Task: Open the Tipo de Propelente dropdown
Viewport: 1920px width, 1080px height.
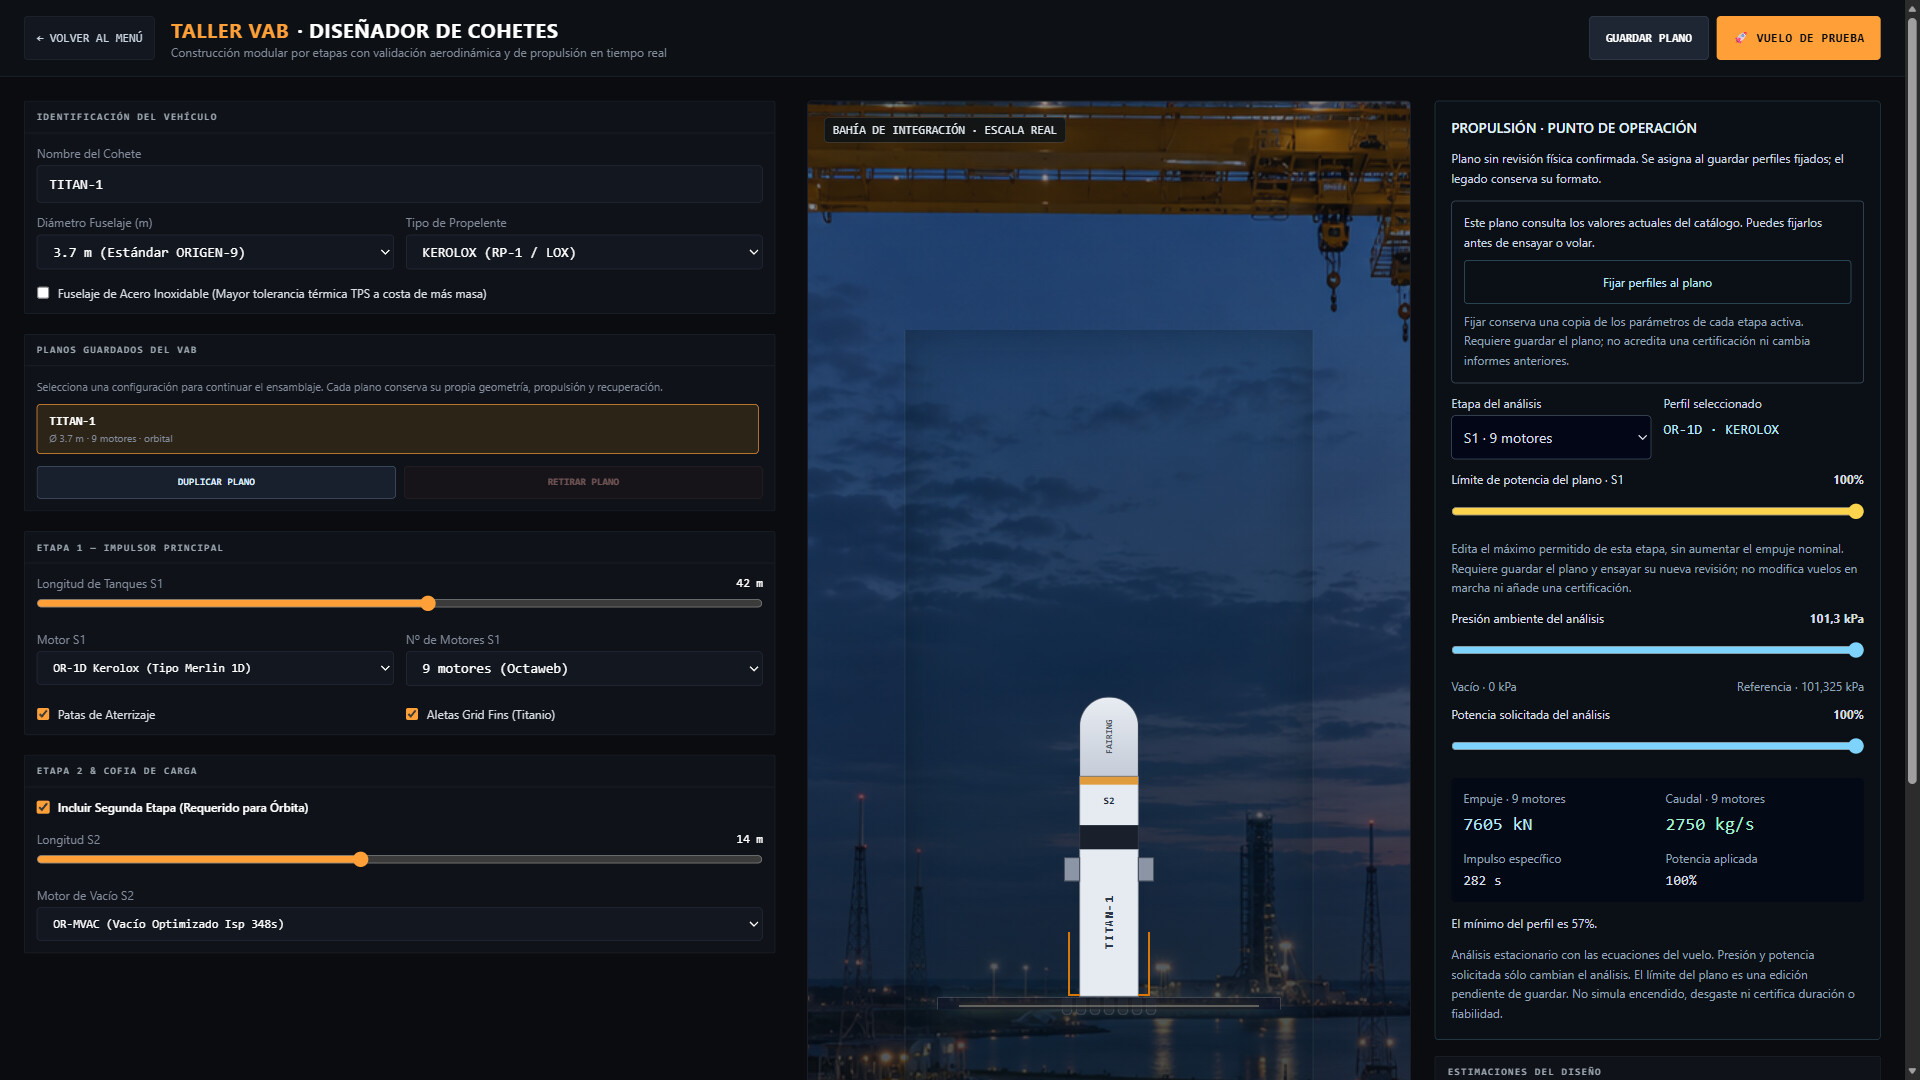Action: [584, 252]
